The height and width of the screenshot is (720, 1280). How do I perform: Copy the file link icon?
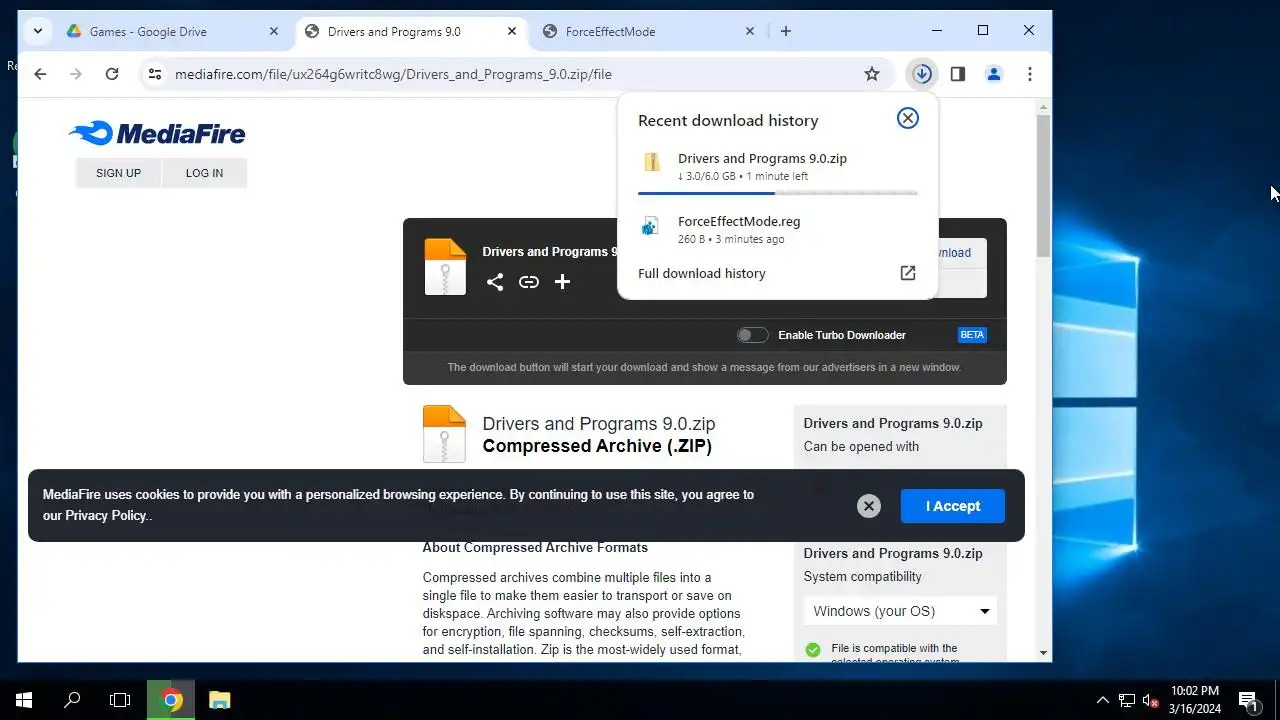point(529,282)
